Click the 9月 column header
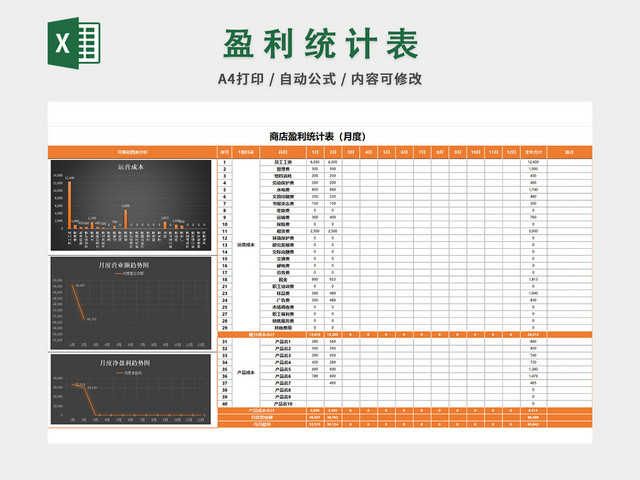This screenshot has height=480, width=640. pyautogui.click(x=458, y=152)
